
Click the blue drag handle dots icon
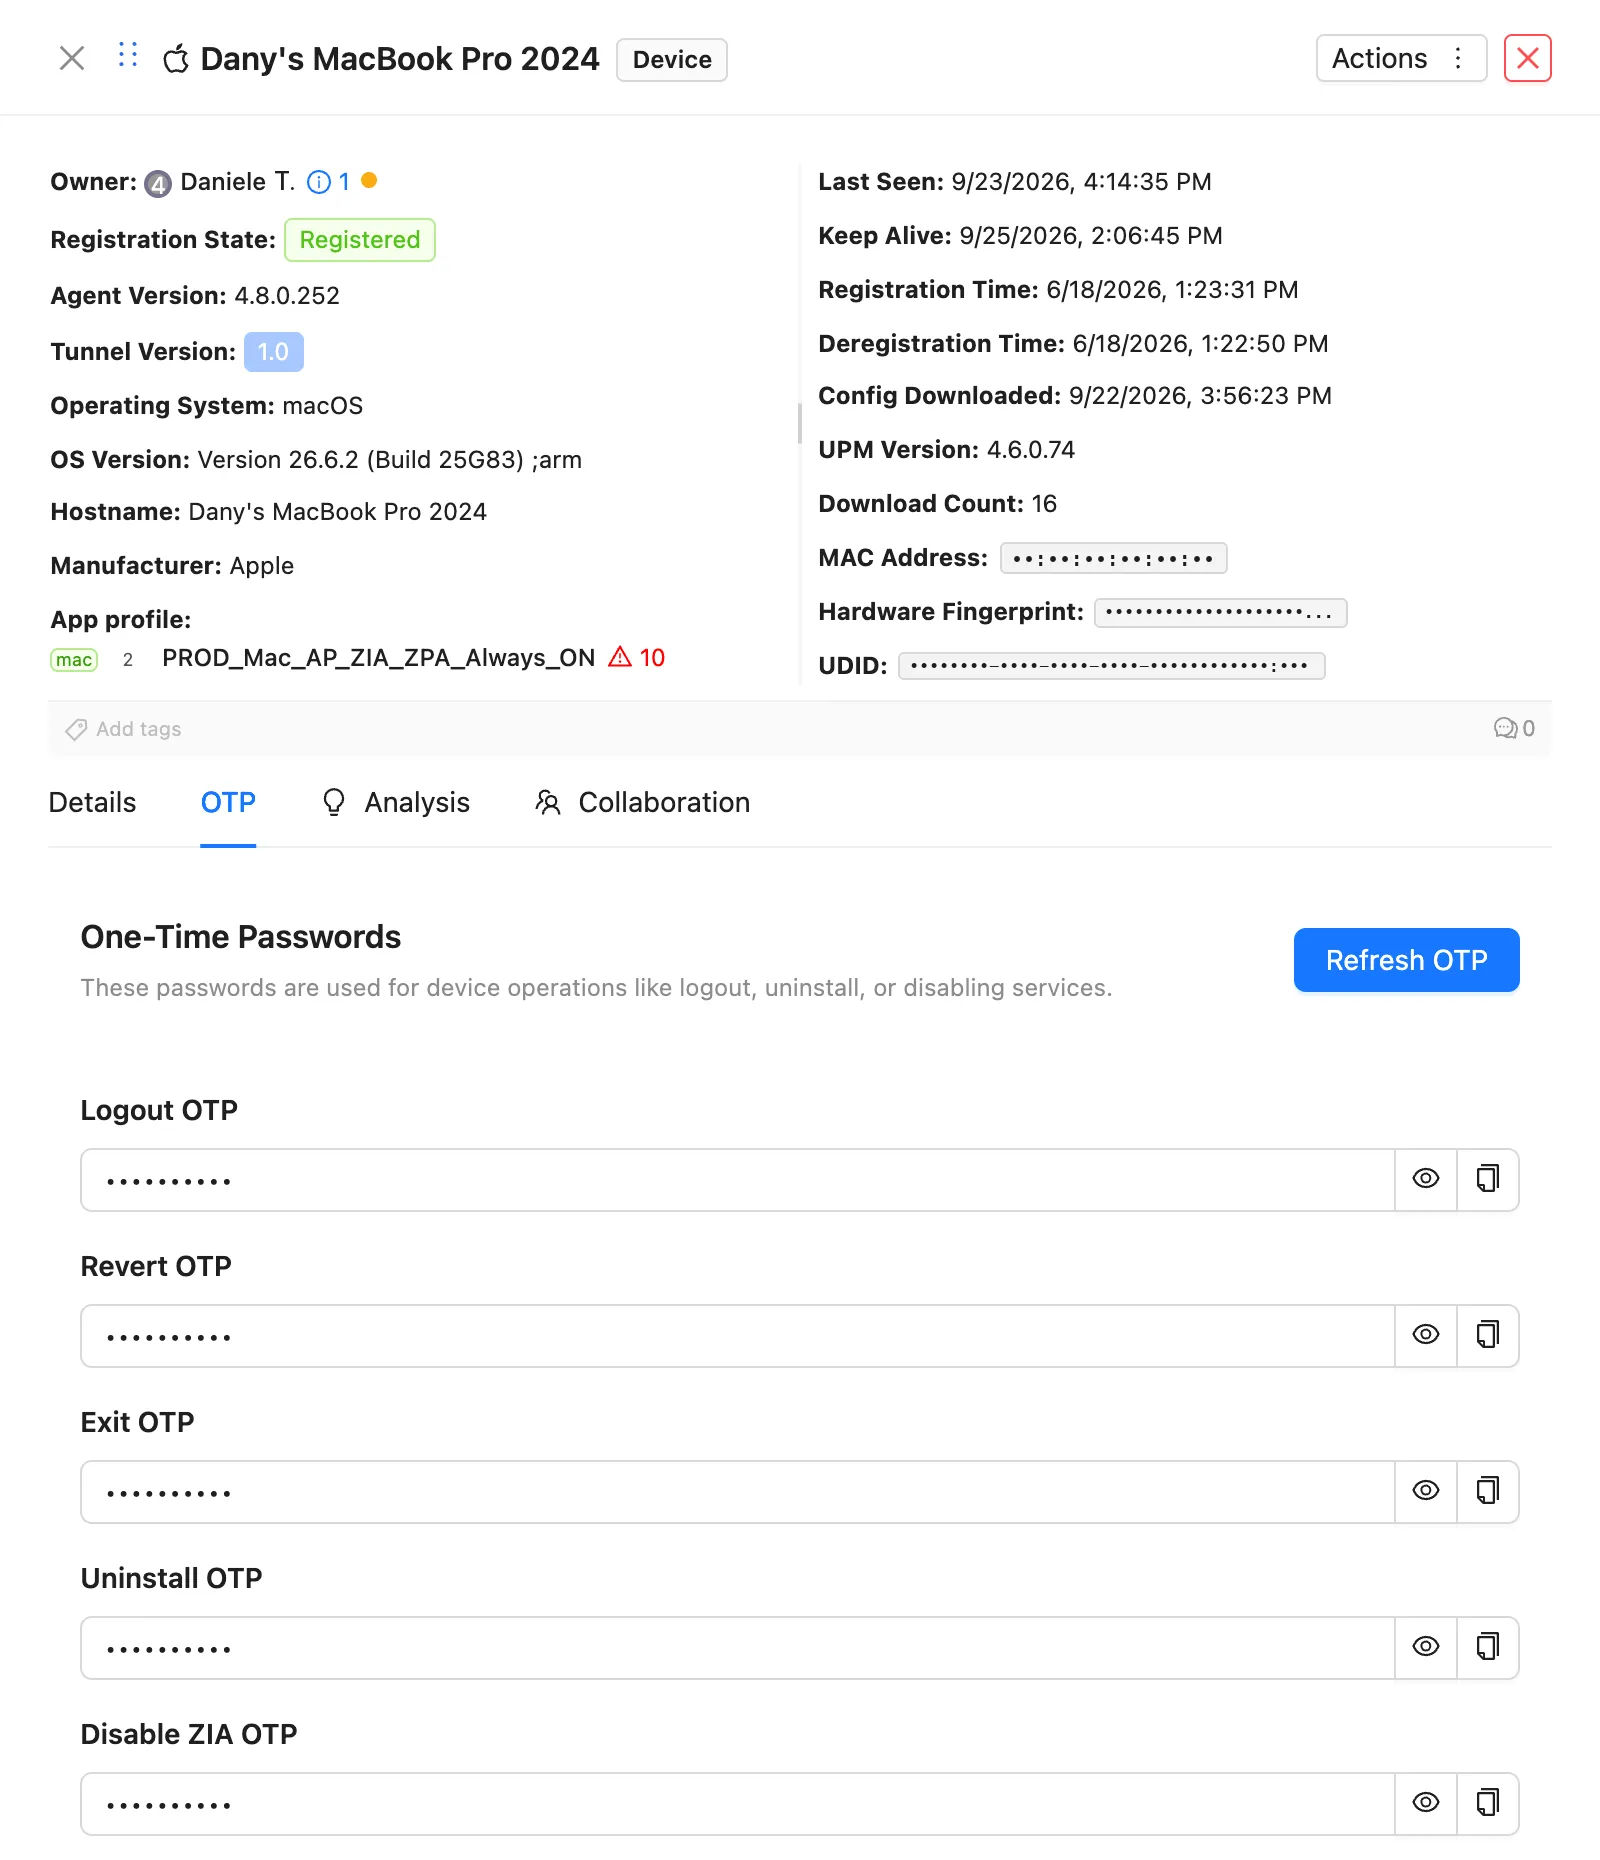[127, 55]
